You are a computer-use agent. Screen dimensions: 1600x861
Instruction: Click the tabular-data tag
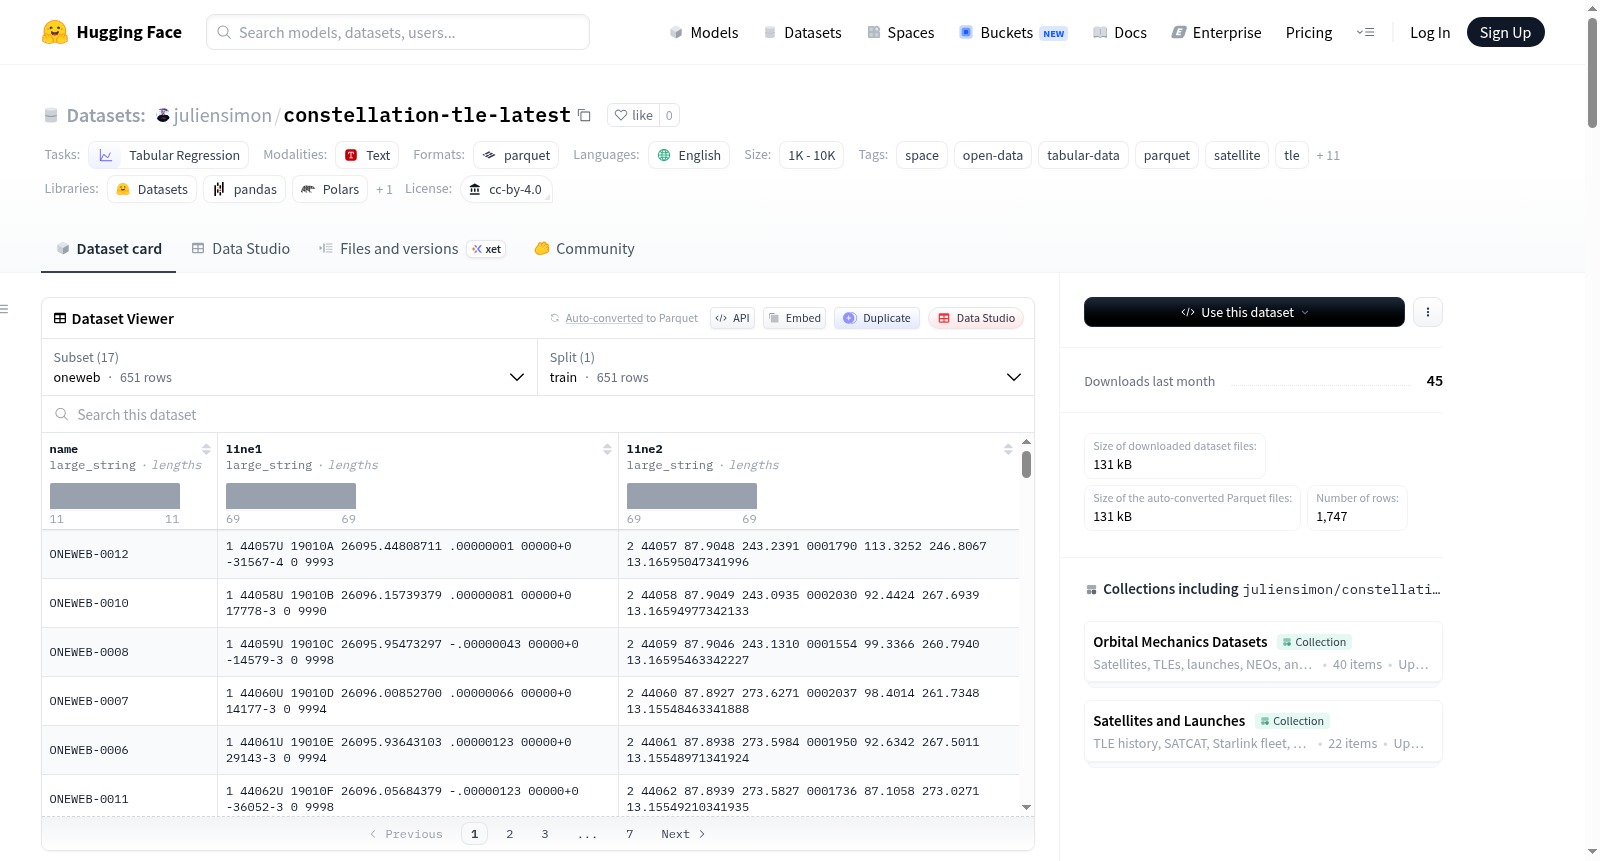1083,155
